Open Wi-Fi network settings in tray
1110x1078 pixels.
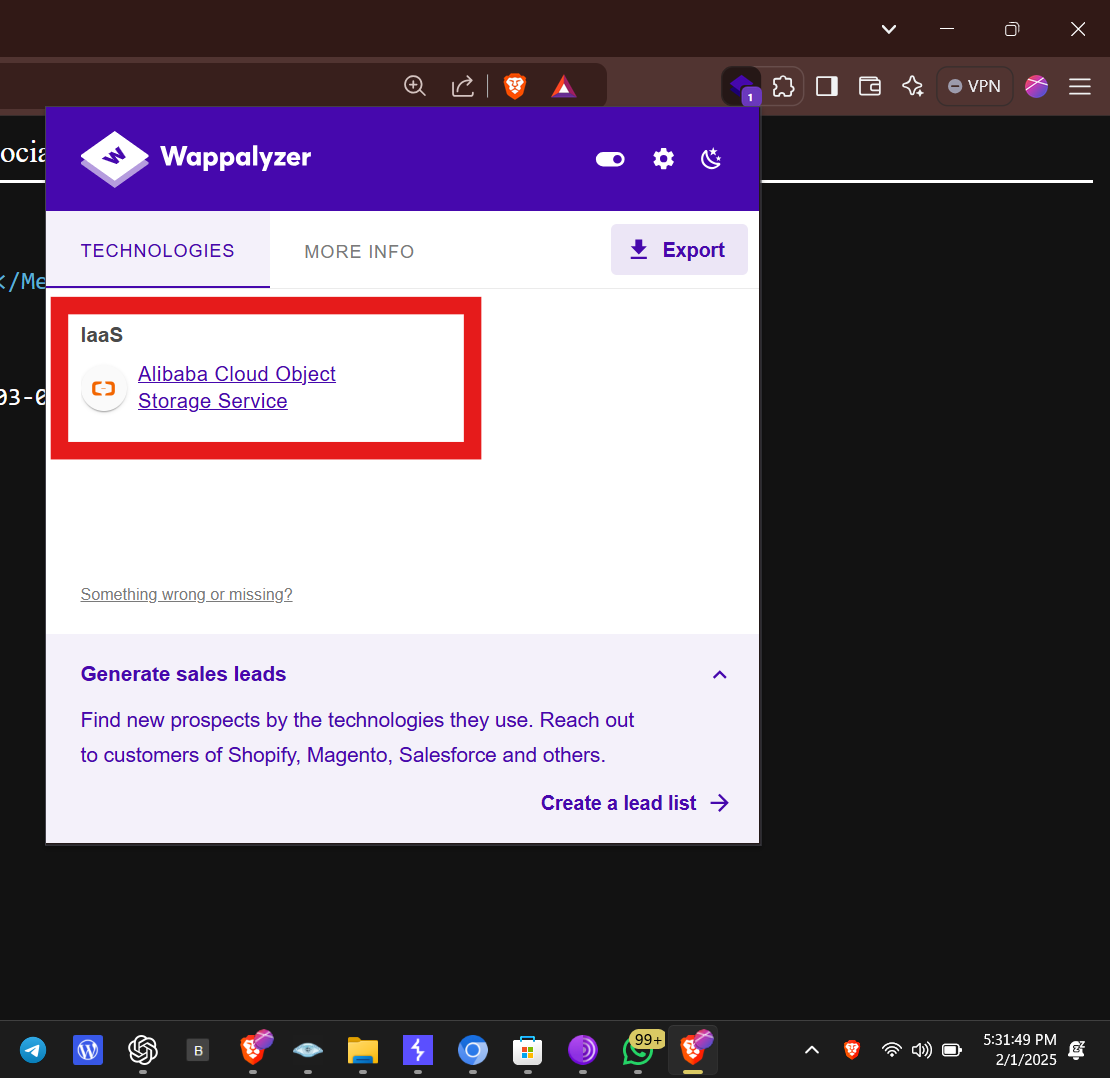tap(891, 1050)
